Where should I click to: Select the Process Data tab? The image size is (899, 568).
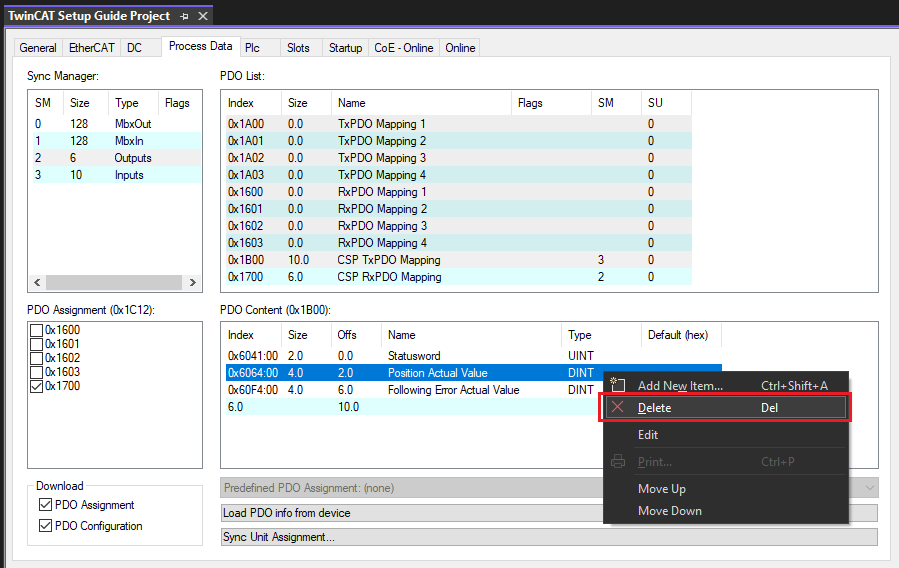tap(200, 46)
